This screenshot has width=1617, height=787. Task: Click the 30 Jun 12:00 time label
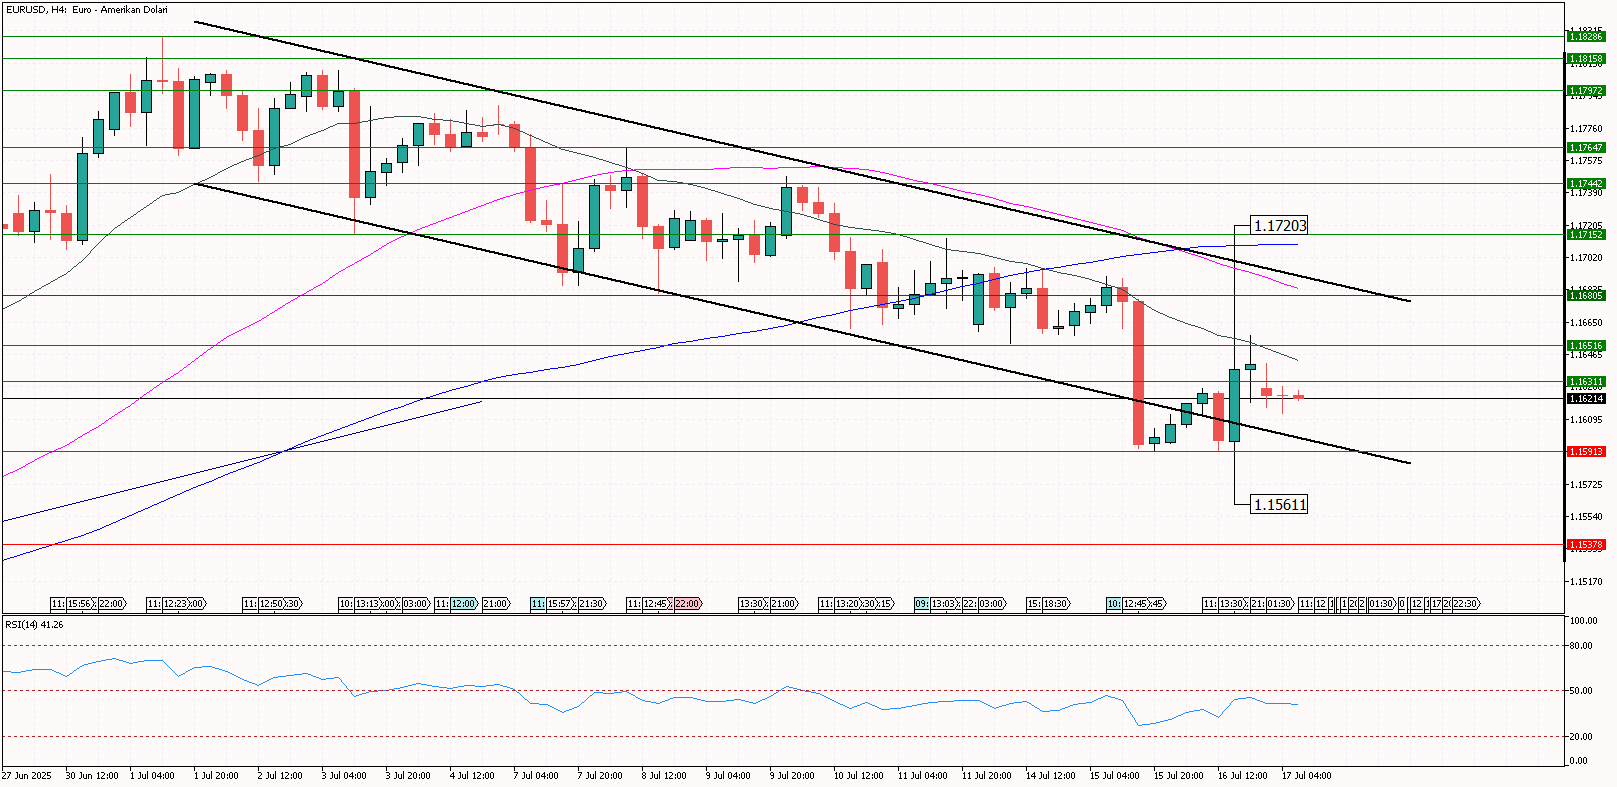coord(92,776)
